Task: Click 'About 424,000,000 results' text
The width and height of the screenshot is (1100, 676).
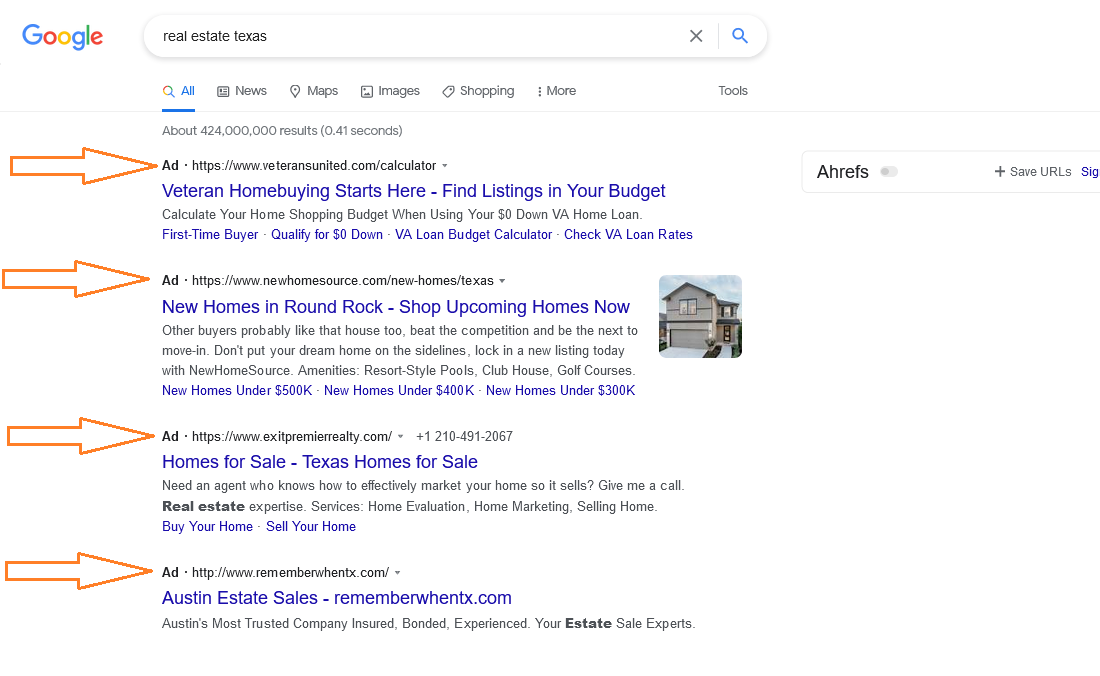Action: coord(282,131)
